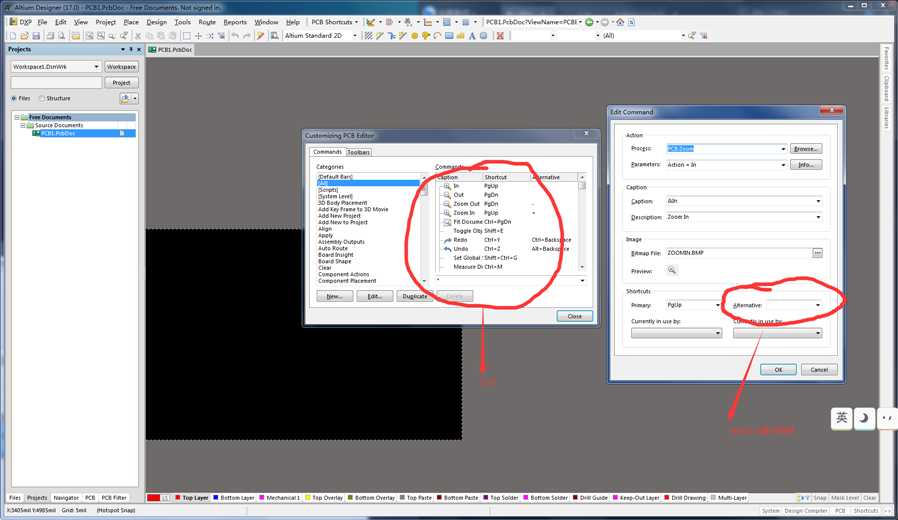This screenshot has height=520, width=898.
Task: Open the PCB Shortcuts dropdown menu
Action: (x=334, y=22)
